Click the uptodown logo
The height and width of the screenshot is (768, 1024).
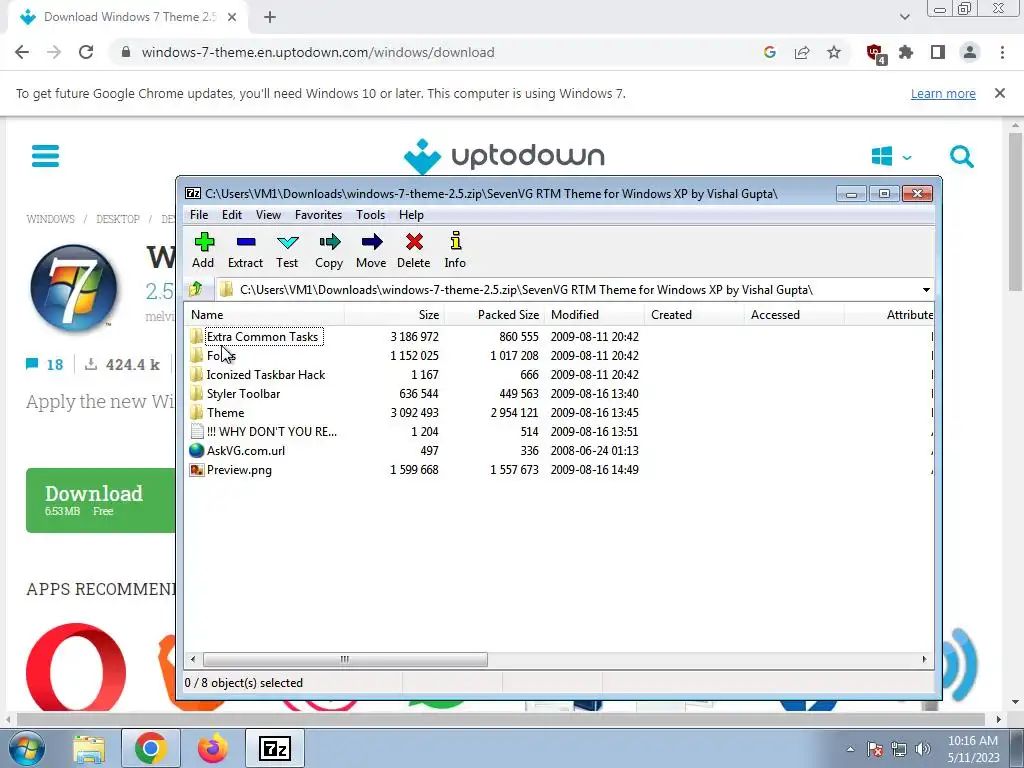pos(504,156)
